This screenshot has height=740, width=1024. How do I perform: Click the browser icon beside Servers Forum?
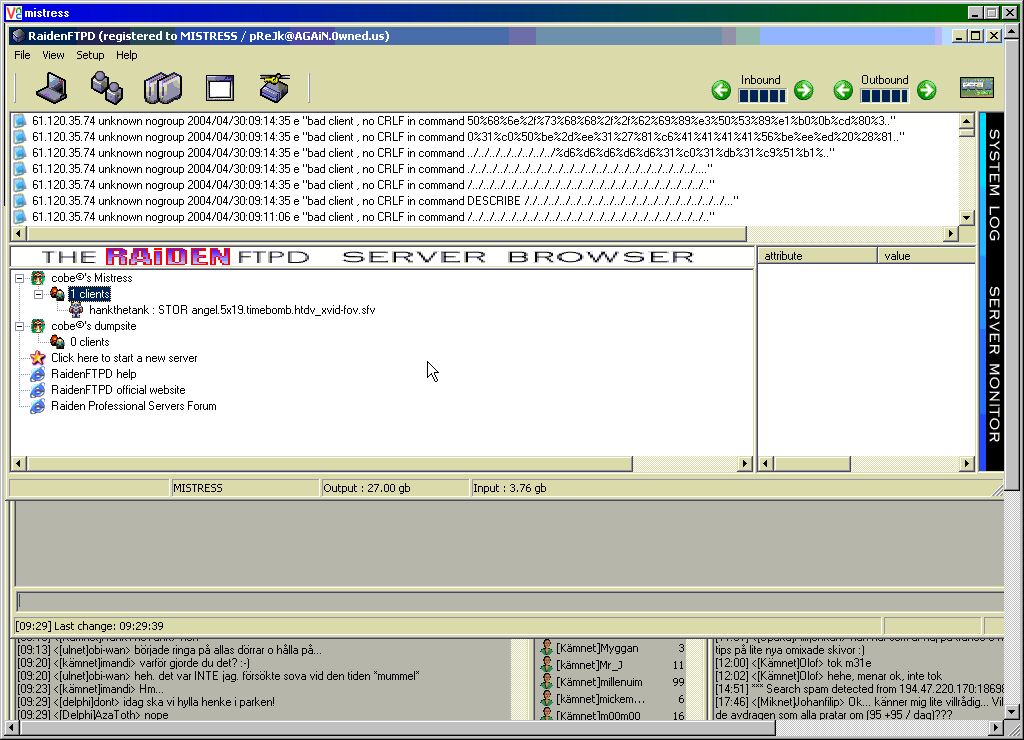(38, 406)
